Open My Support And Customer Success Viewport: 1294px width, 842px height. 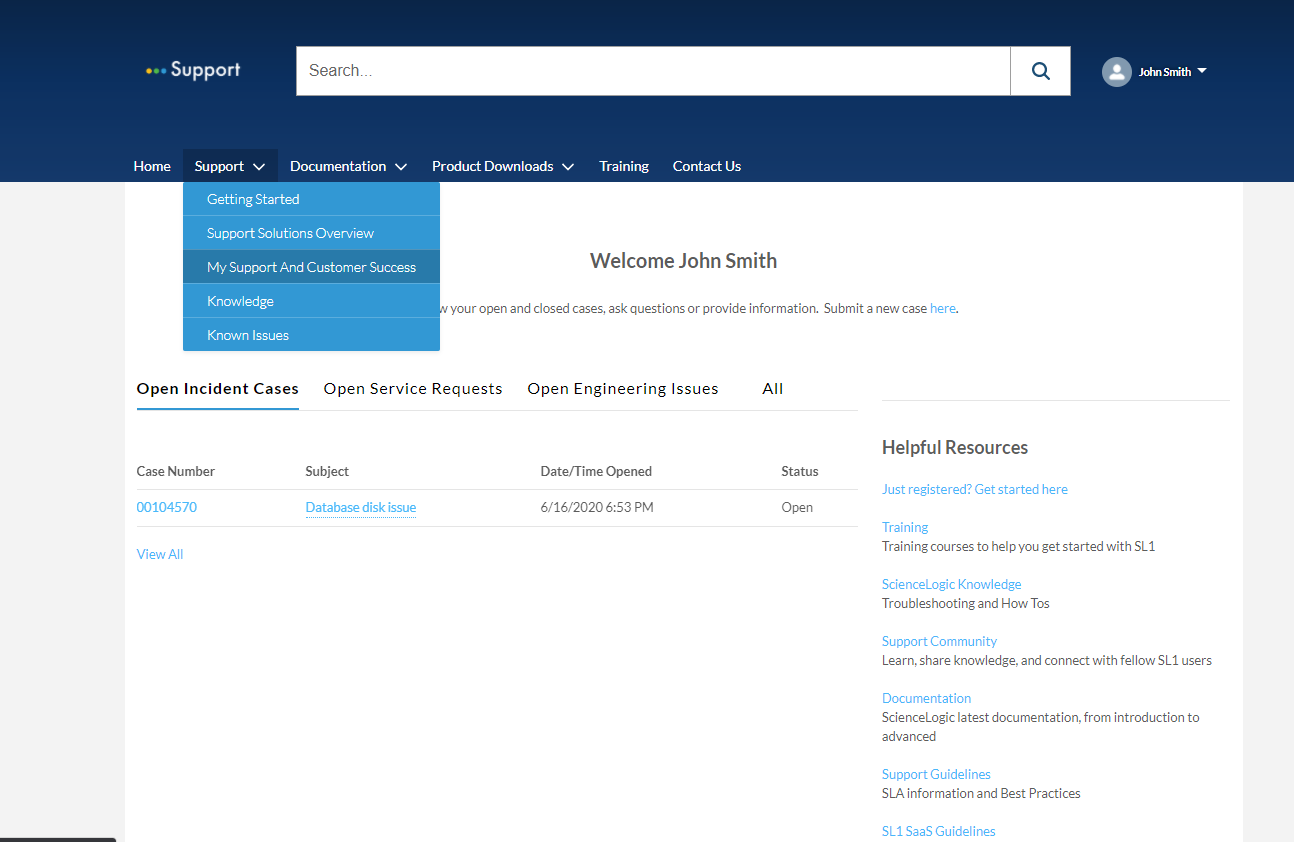click(311, 267)
